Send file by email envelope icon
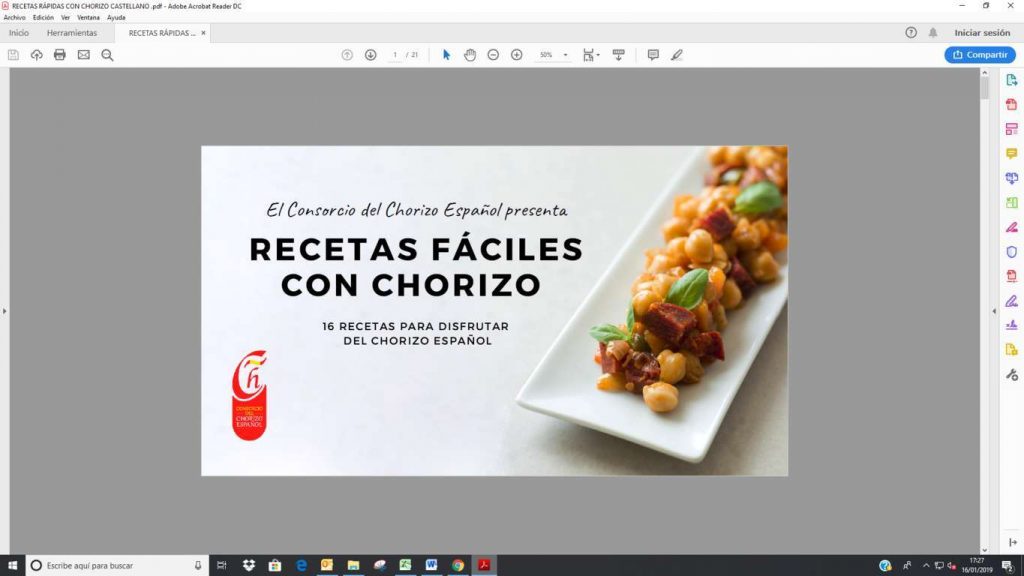1024x576 pixels. coord(84,55)
